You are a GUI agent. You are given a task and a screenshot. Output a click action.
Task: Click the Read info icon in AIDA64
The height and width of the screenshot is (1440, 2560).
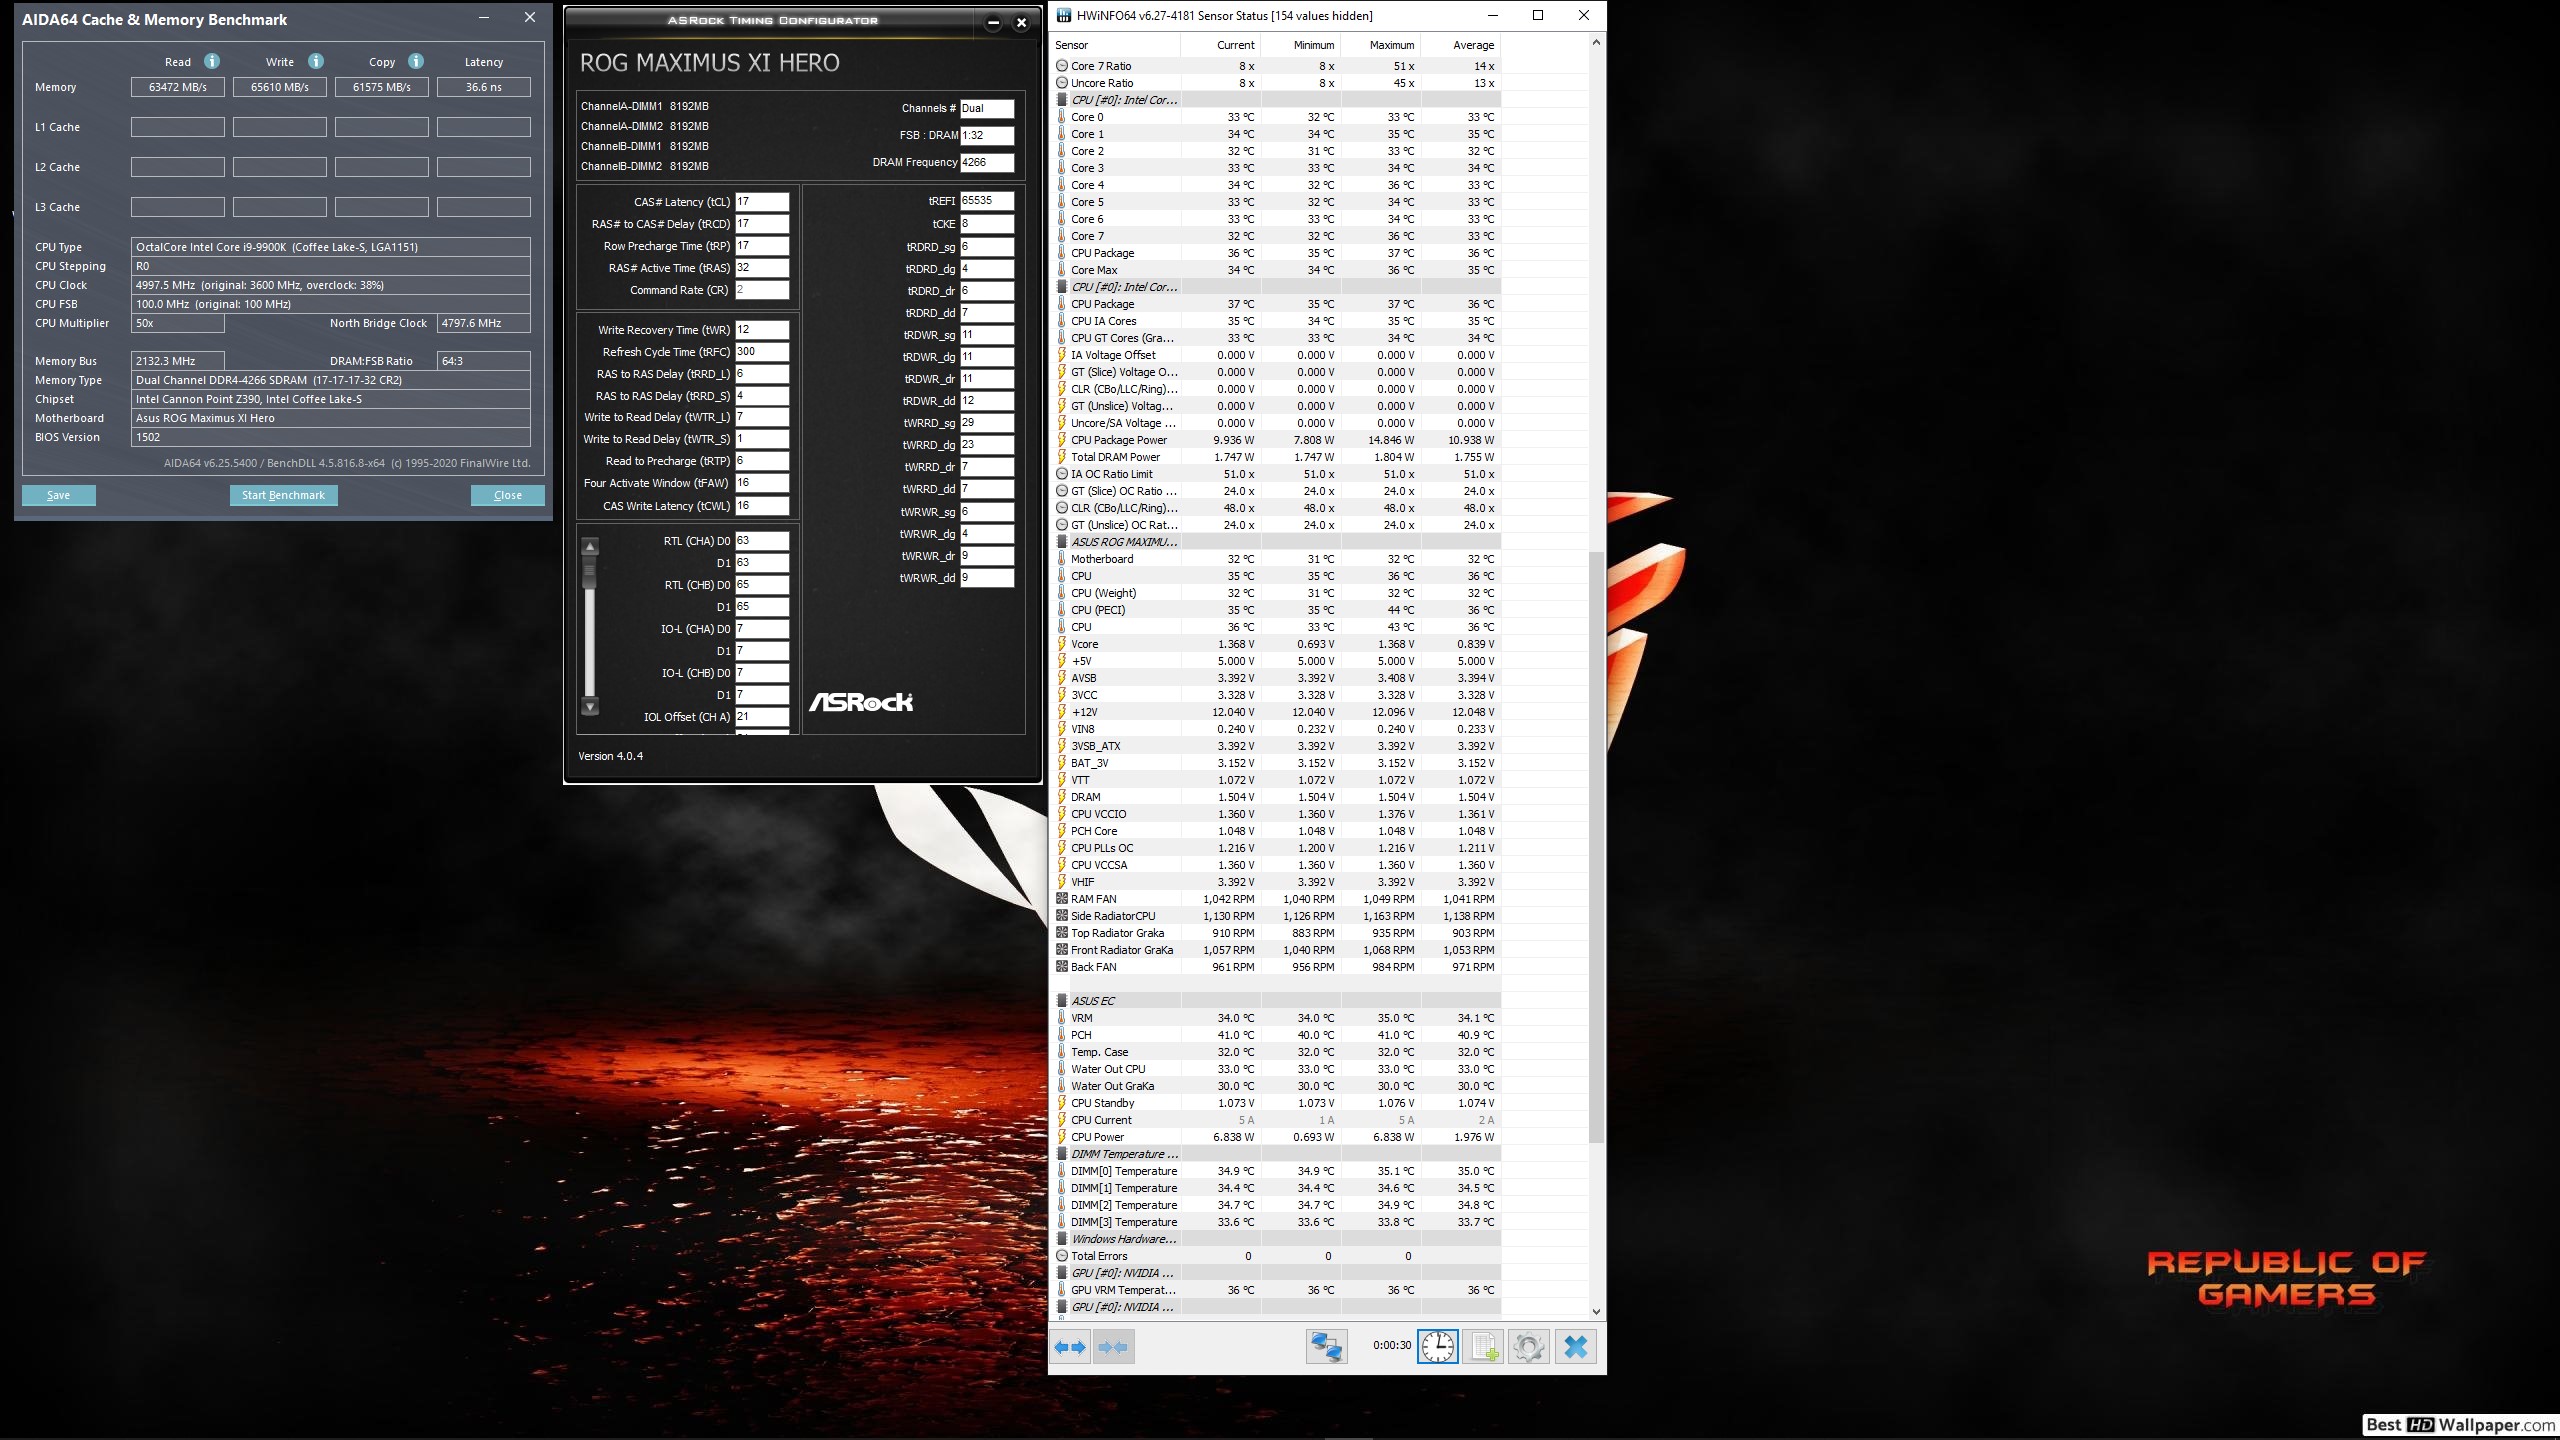pos(212,61)
